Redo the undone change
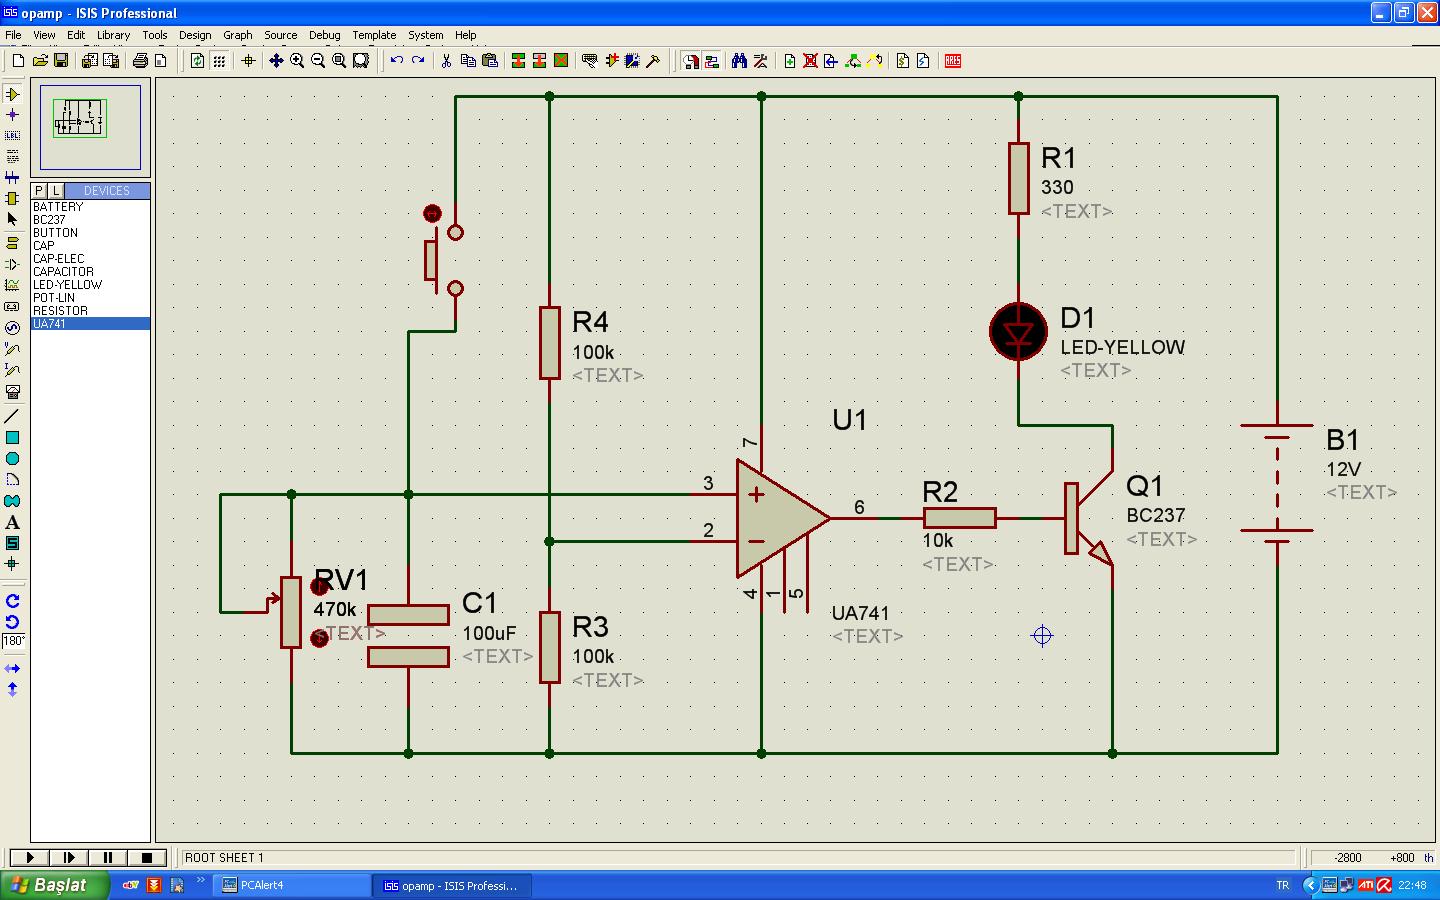1440x900 pixels. tap(418, 61)
